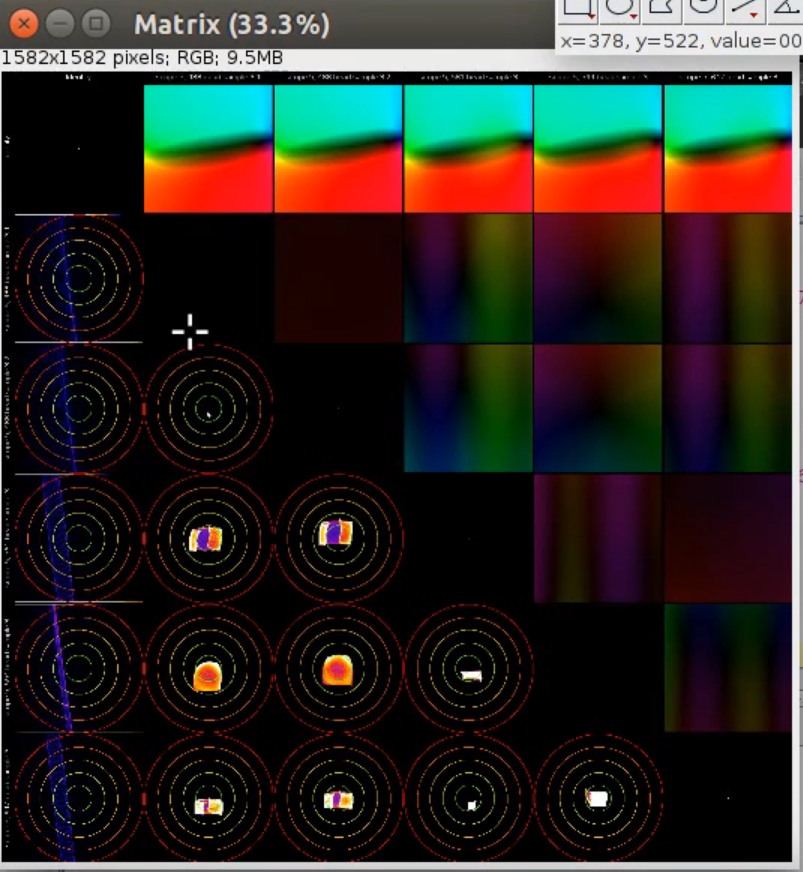803x872 pixels.
Task: Select the Rectangle selection tool
Action: tap(577, 8)
